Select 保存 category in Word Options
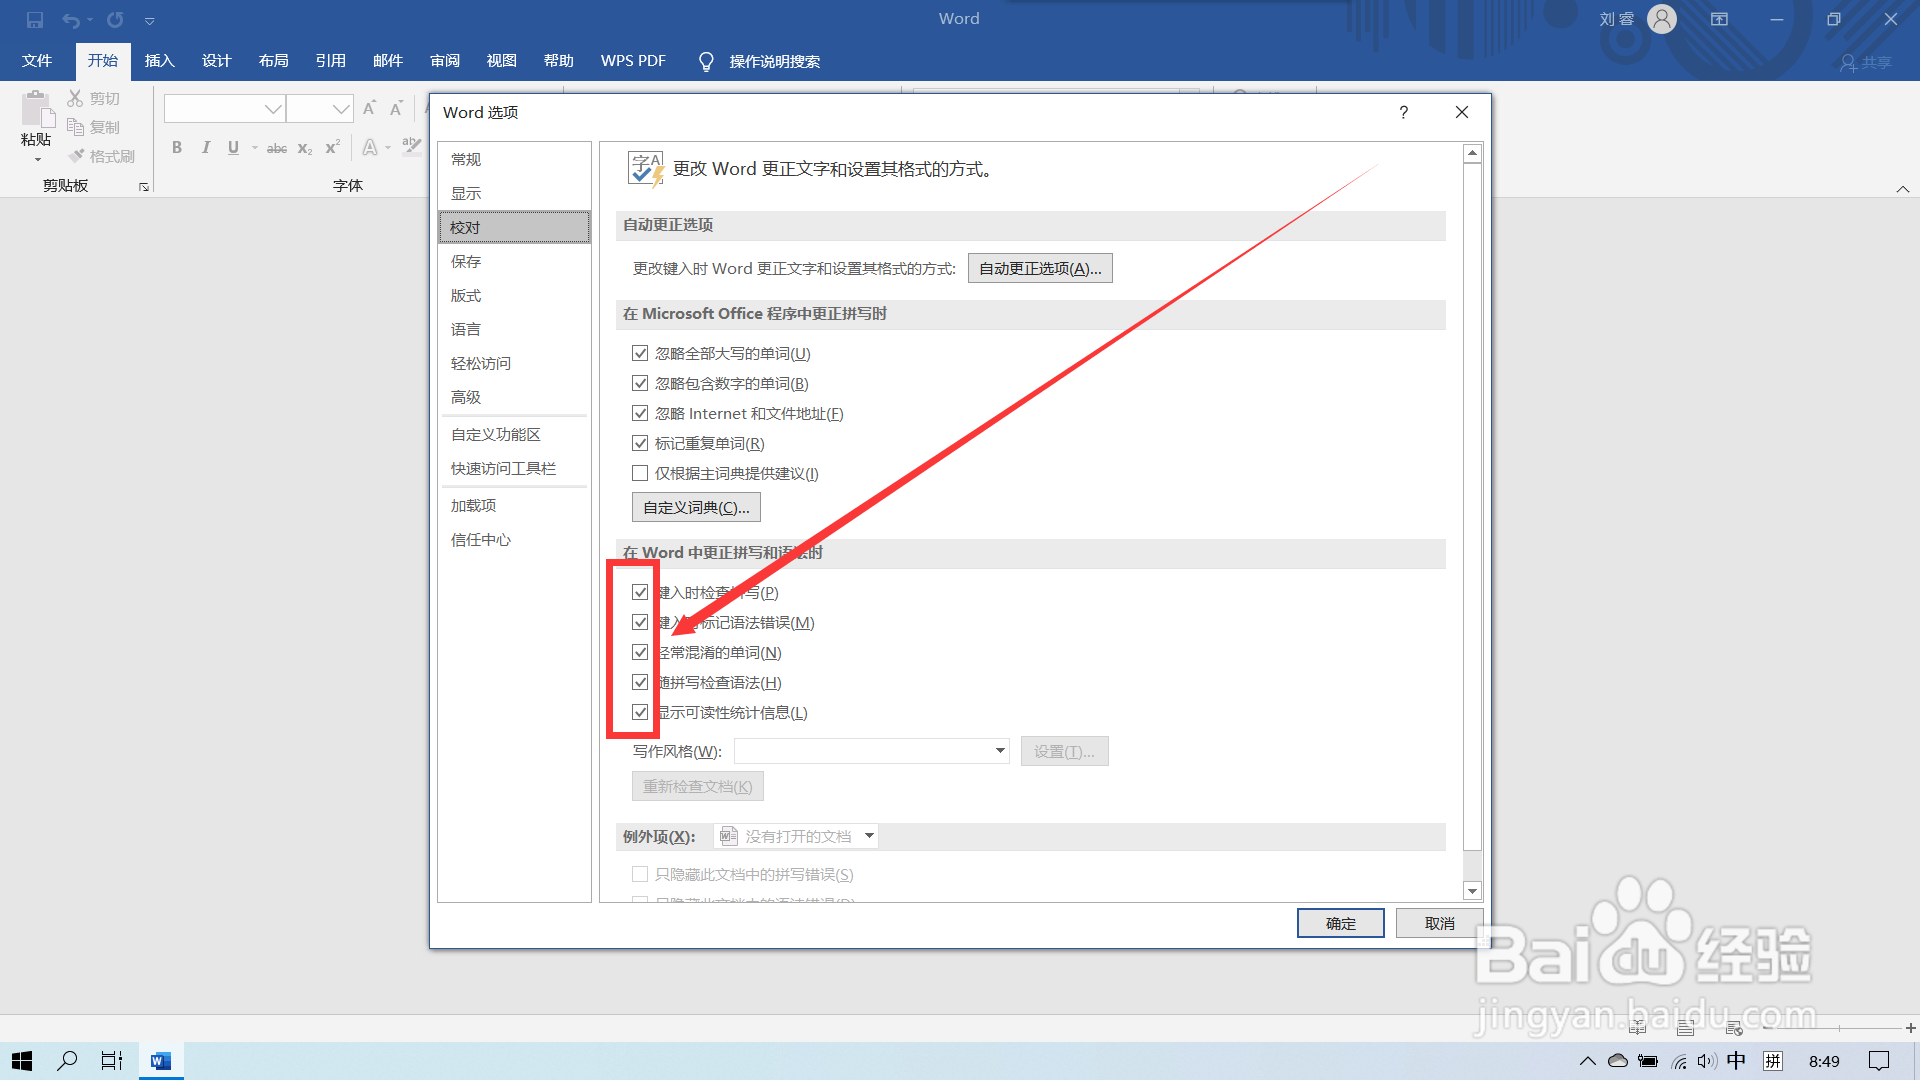The image size is (1920, 1080). 514,261
